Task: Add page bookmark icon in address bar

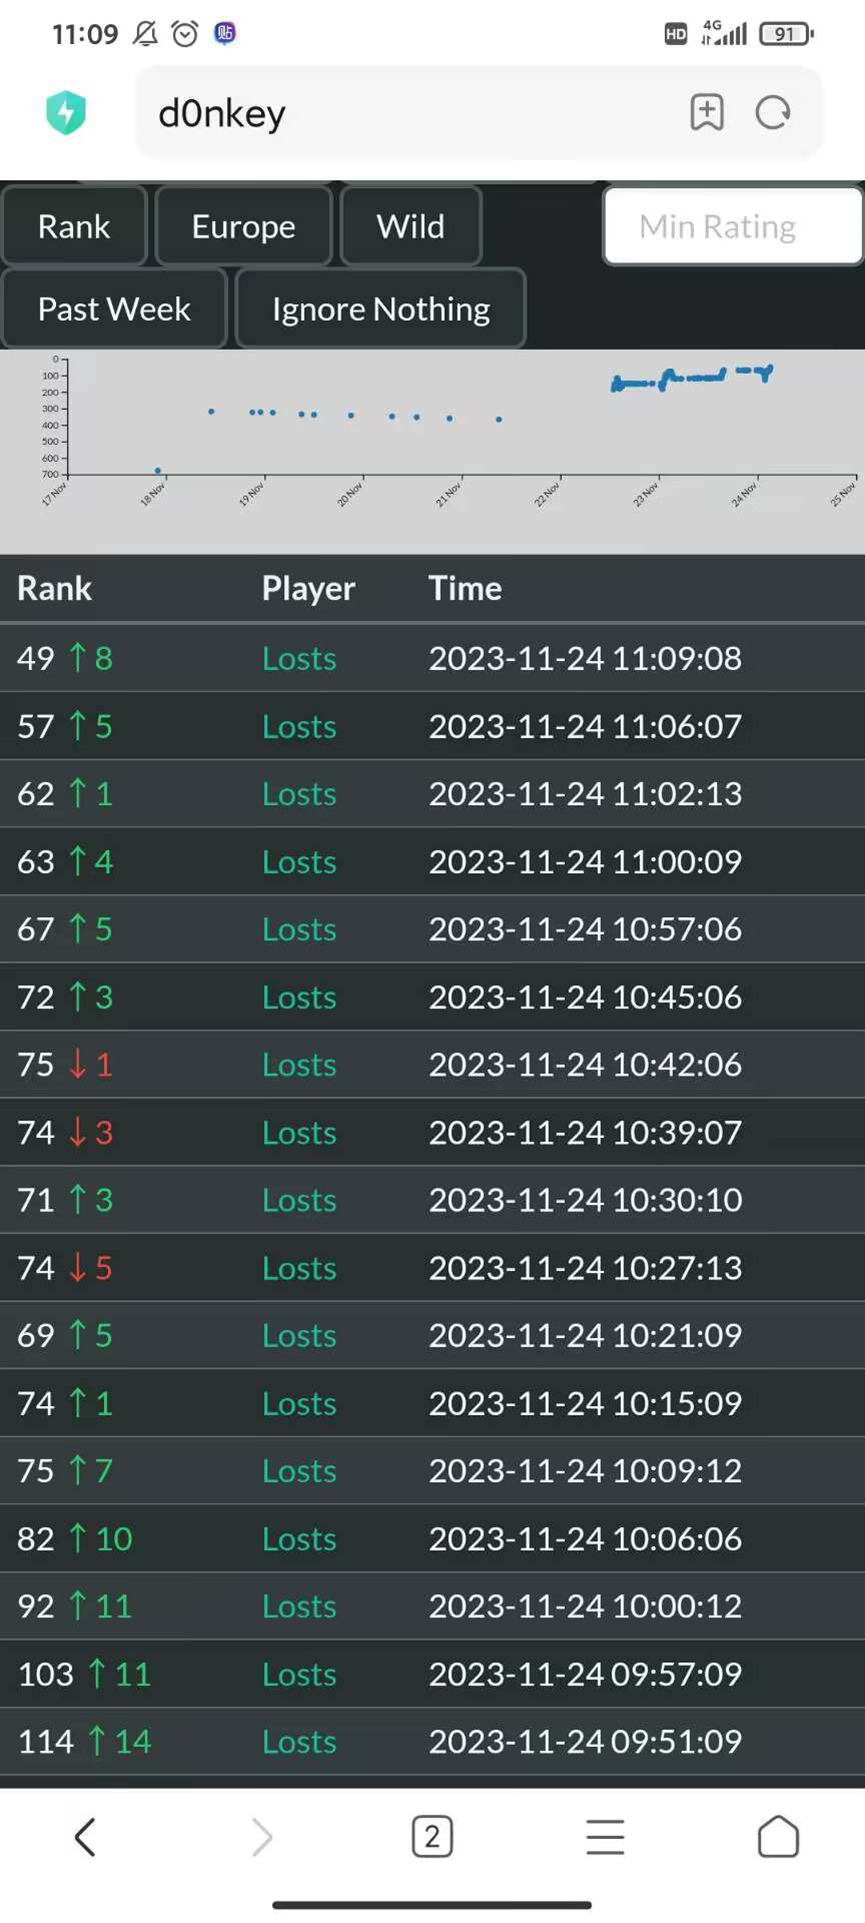Action: (707, 112)
